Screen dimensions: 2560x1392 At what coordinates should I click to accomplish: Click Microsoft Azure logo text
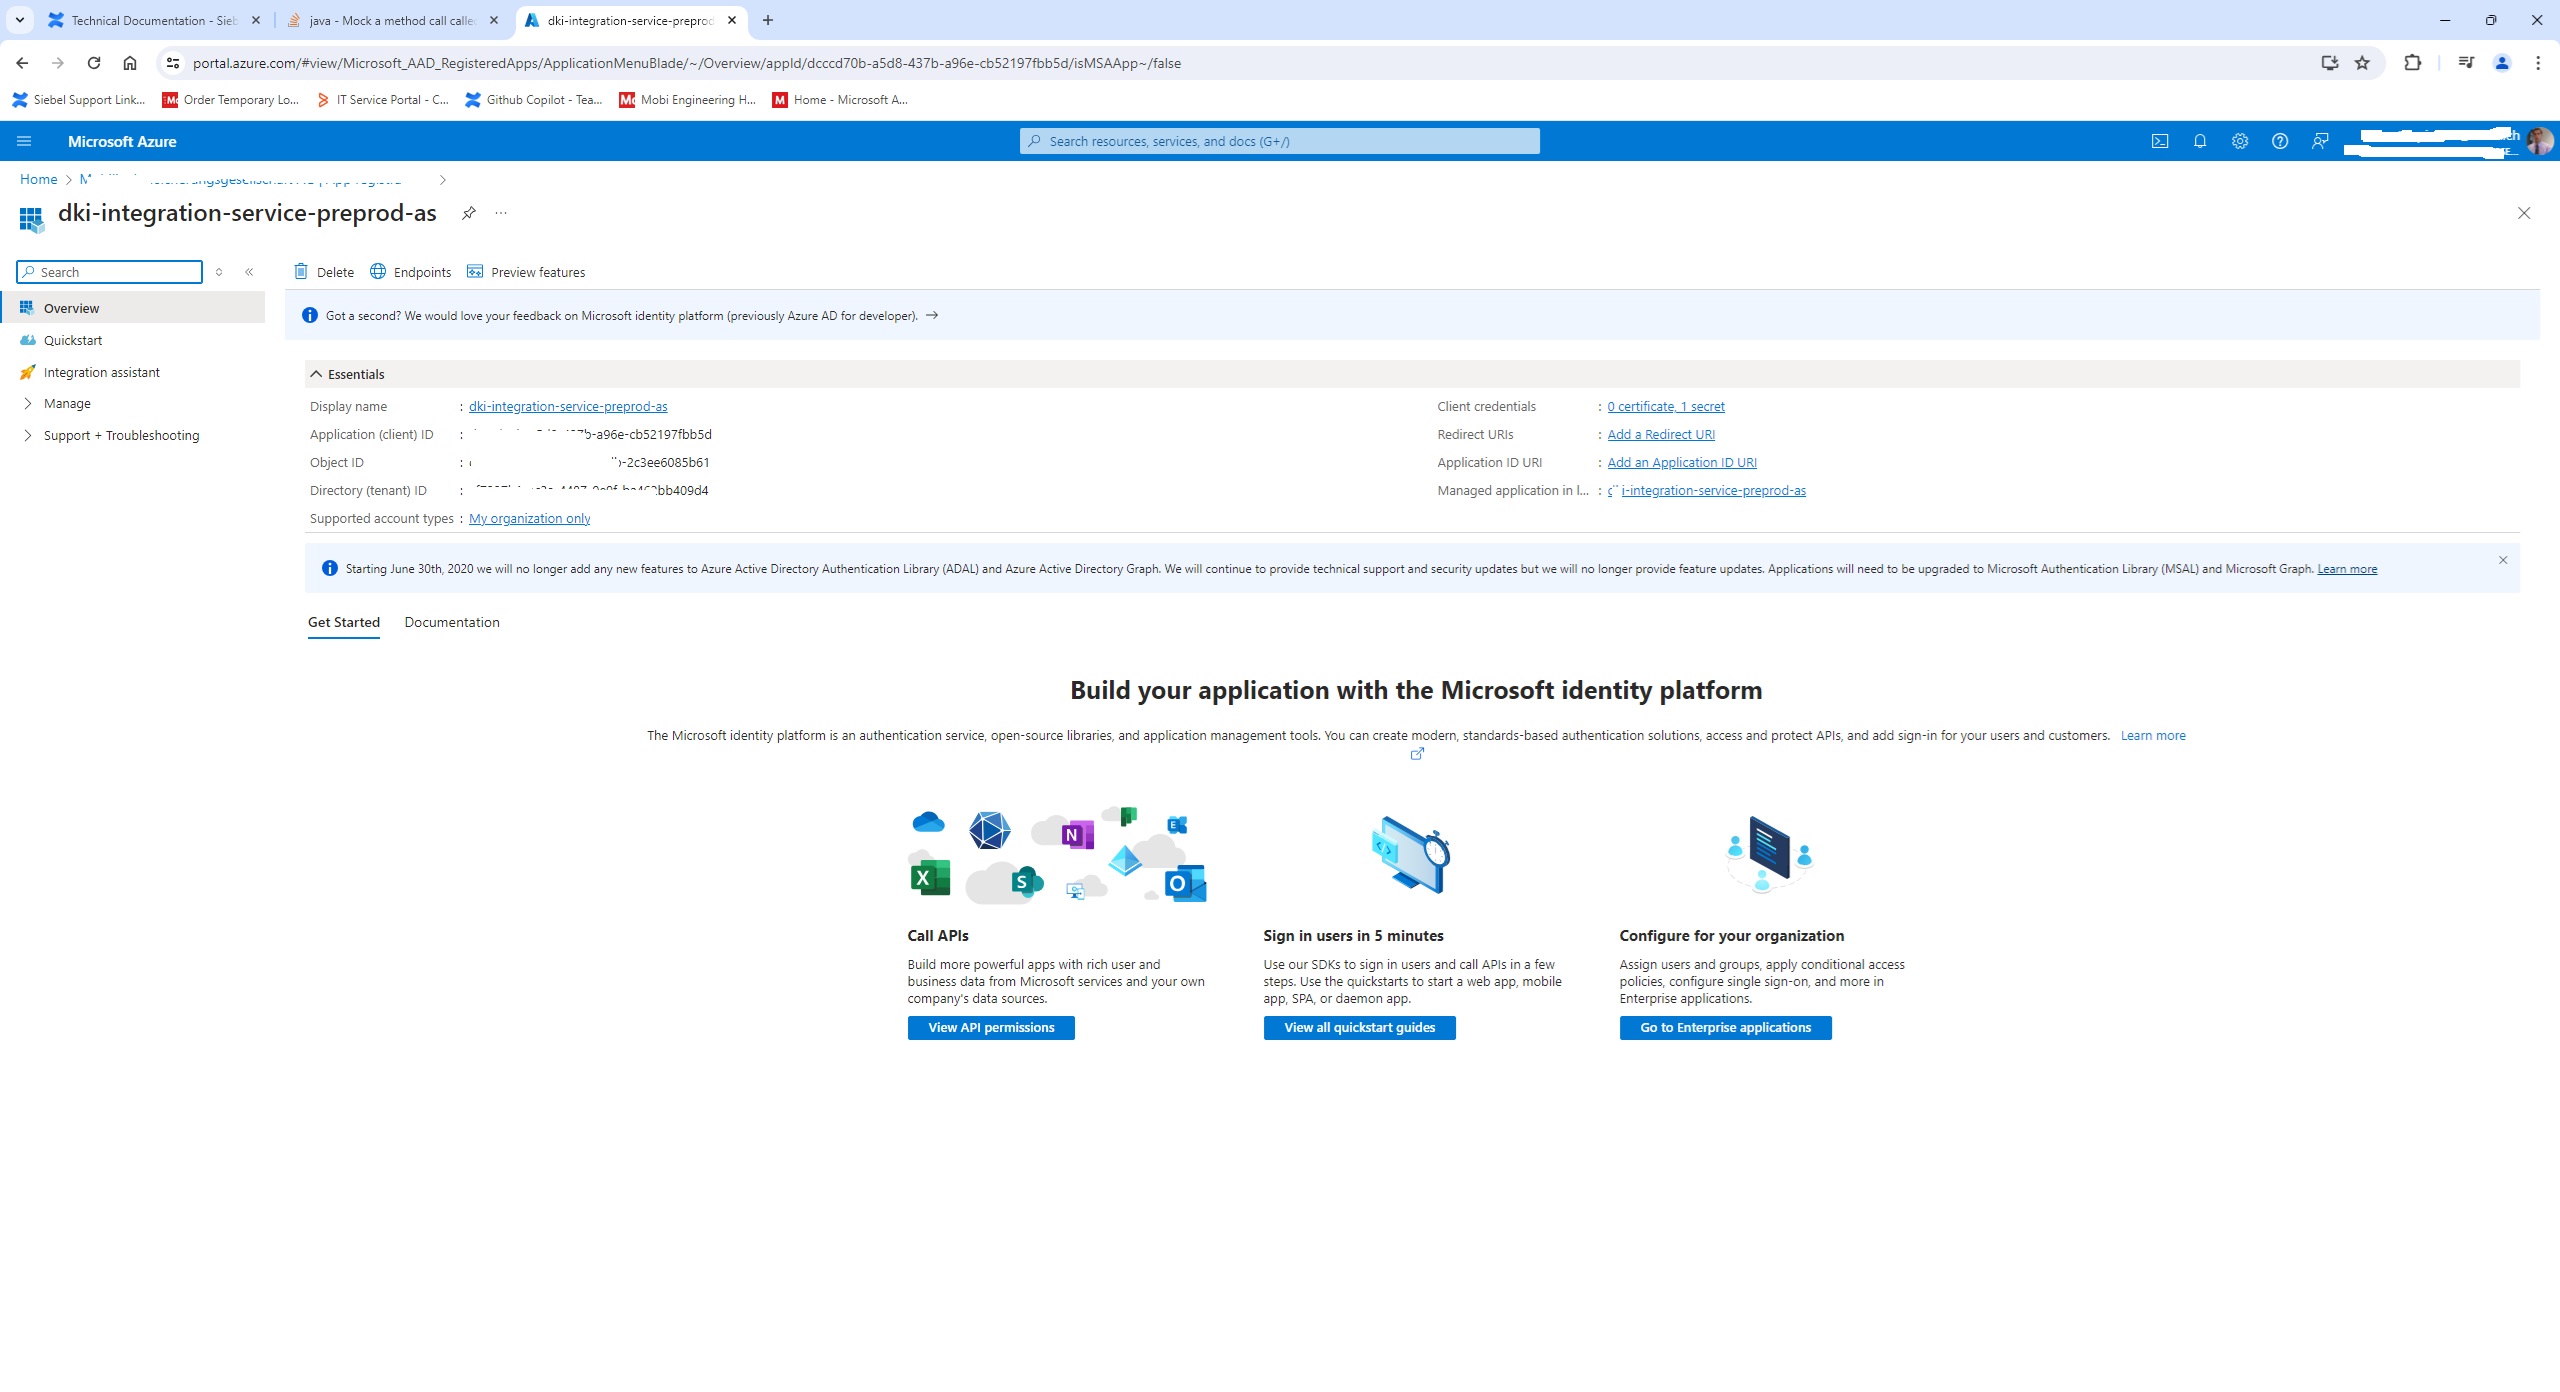click(122, 141)
